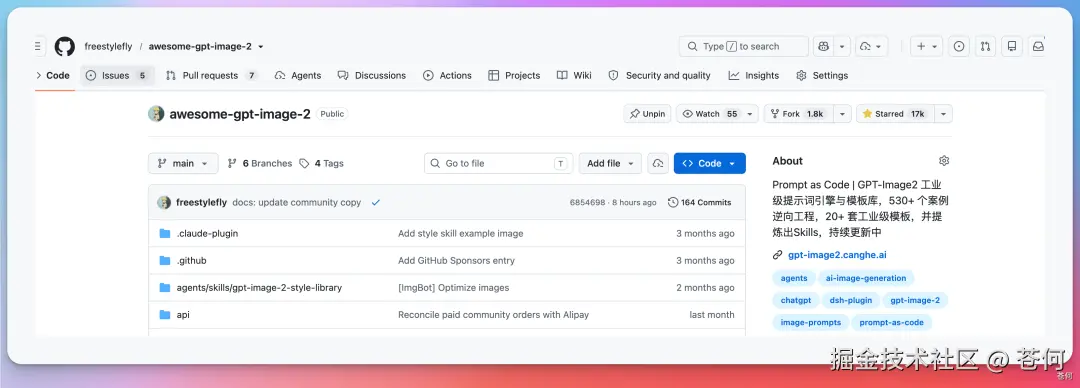
Task: Focus the Type / to search field
Action: click(743, 46)
